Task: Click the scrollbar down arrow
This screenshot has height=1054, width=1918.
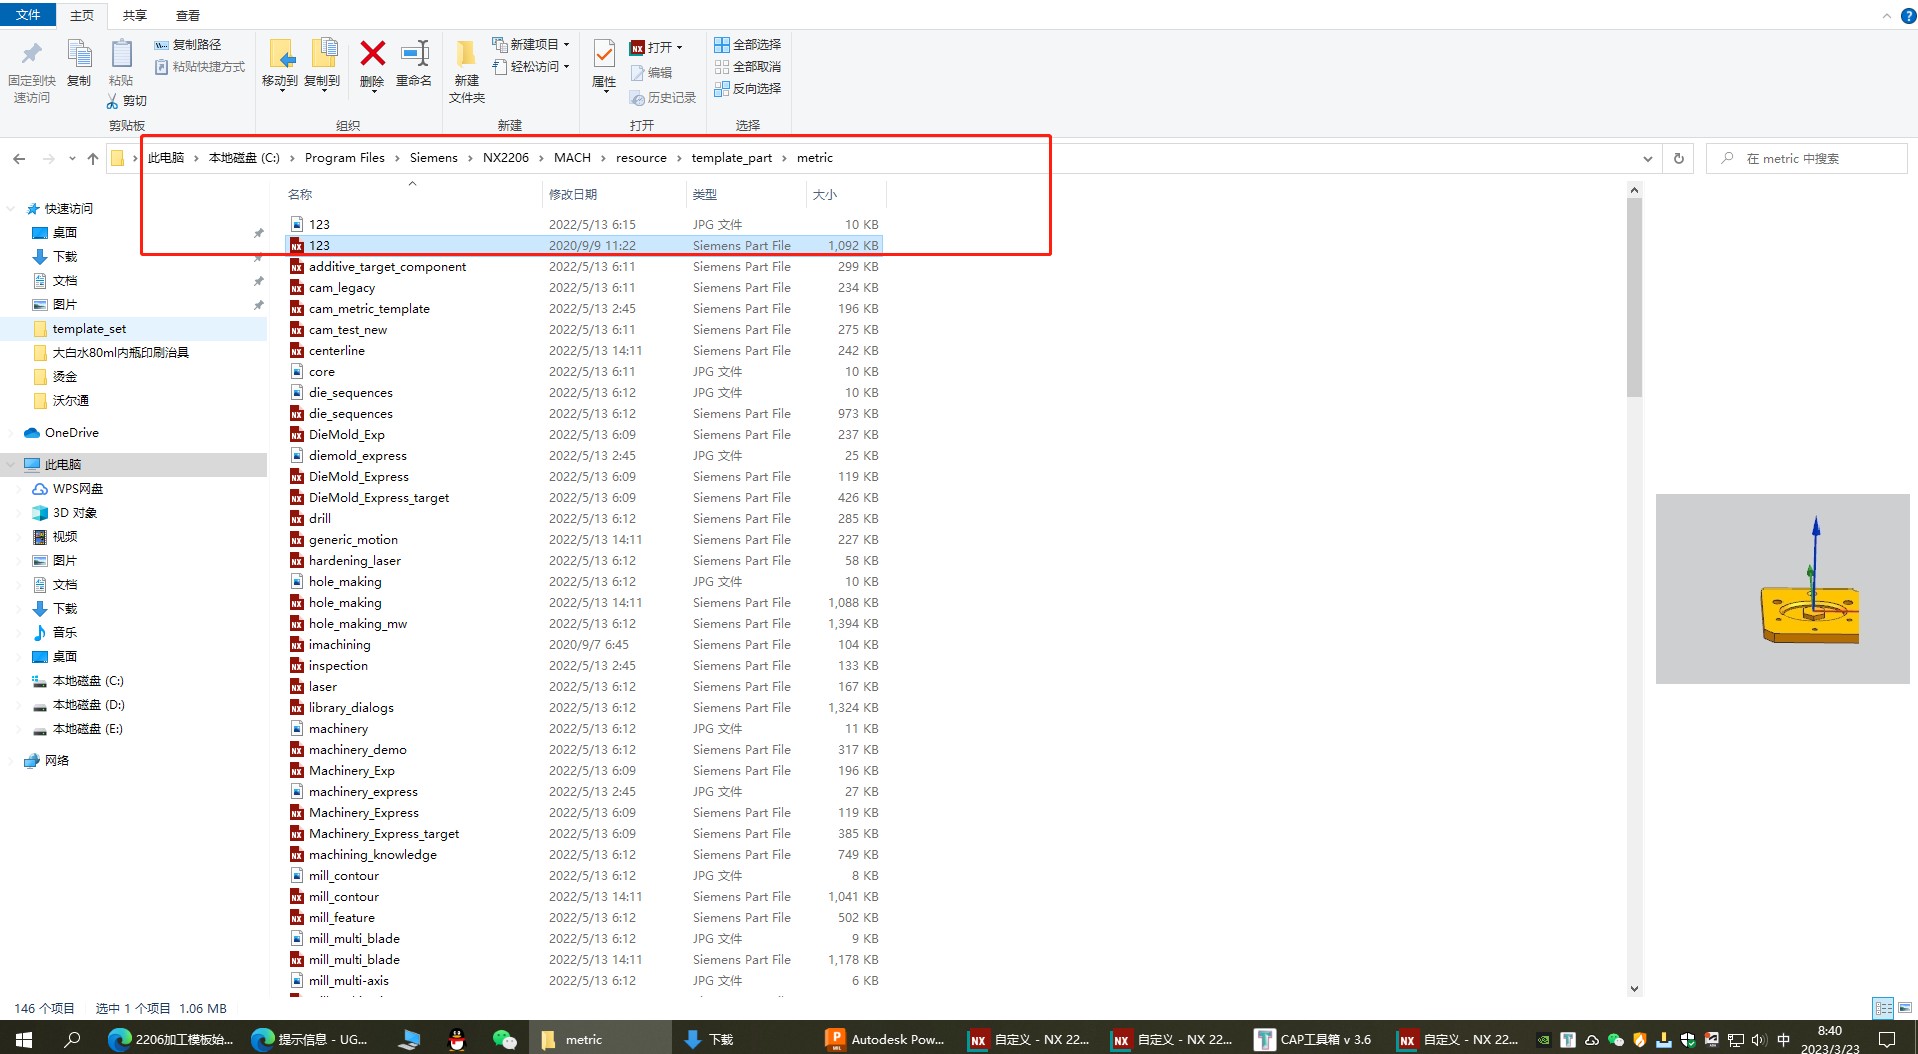Action: click(1634, 989)
